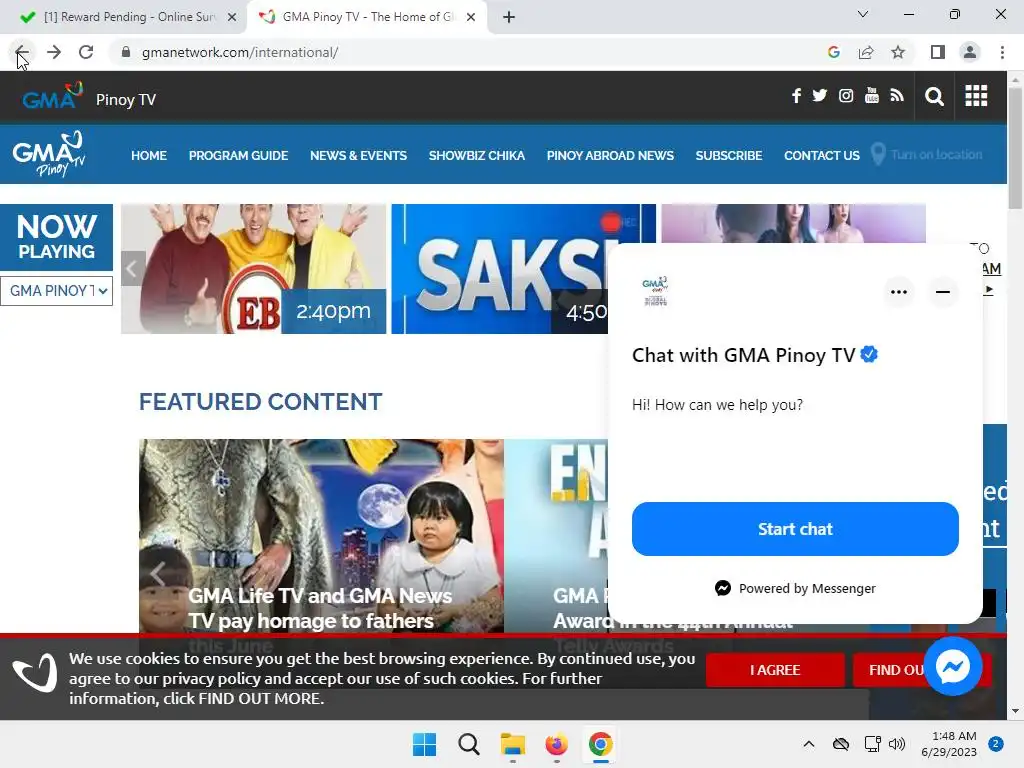Viewport: 1024px width, 768px height.
Task: Open GMA Facebook page icon
Action: coord(796,96)
